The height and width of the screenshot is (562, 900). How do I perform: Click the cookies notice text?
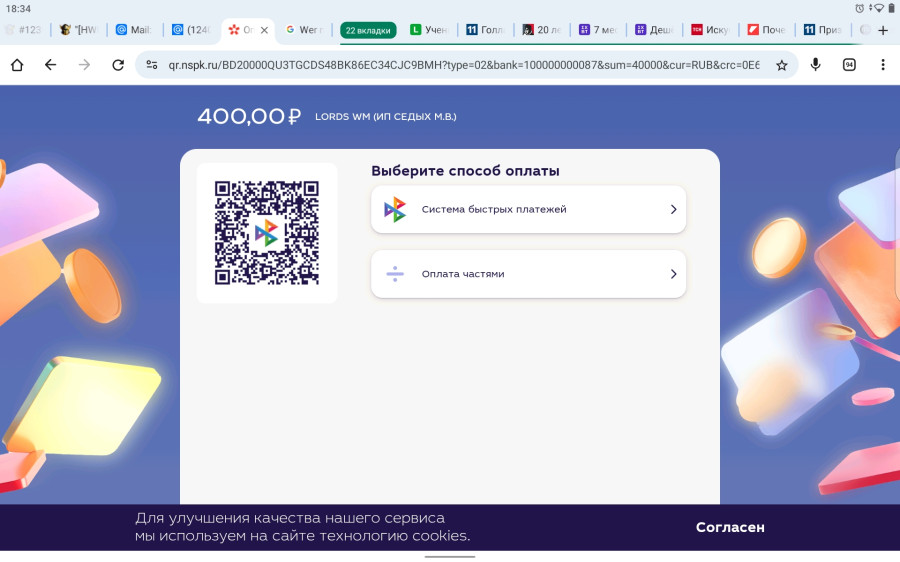point(302,527)
